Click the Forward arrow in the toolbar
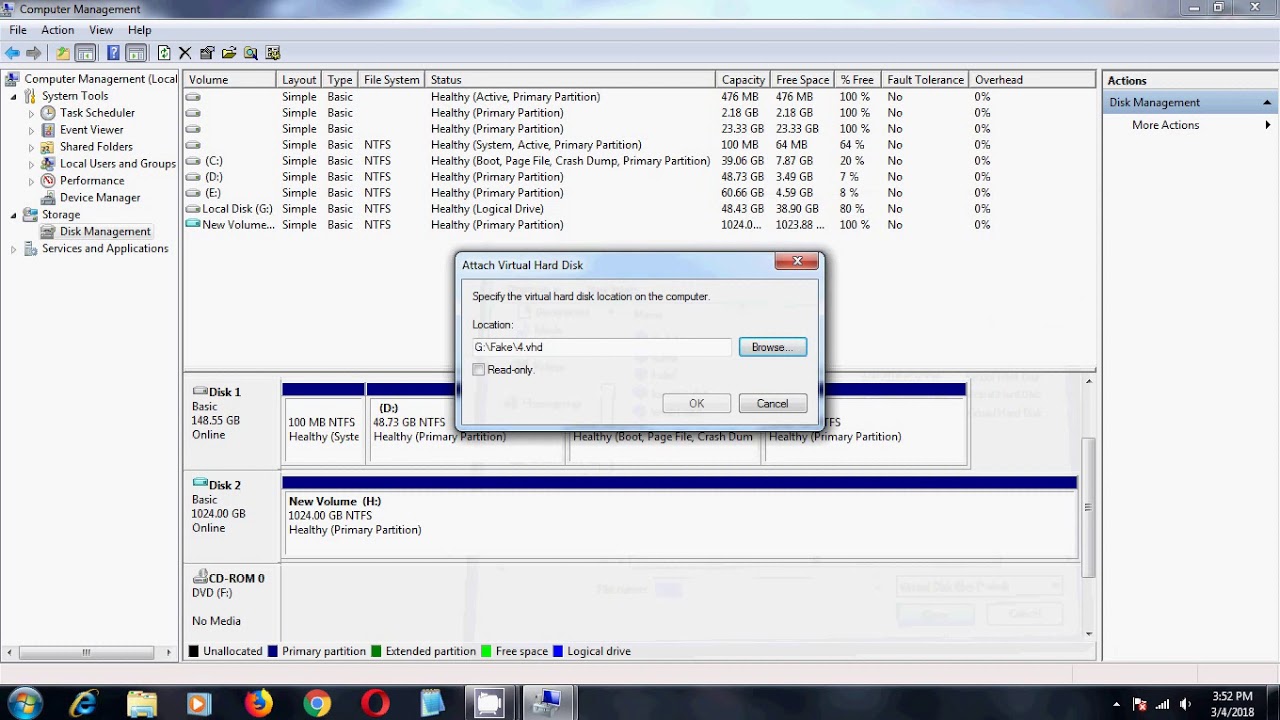This screenshot has width=1280, height=720. 34,53
